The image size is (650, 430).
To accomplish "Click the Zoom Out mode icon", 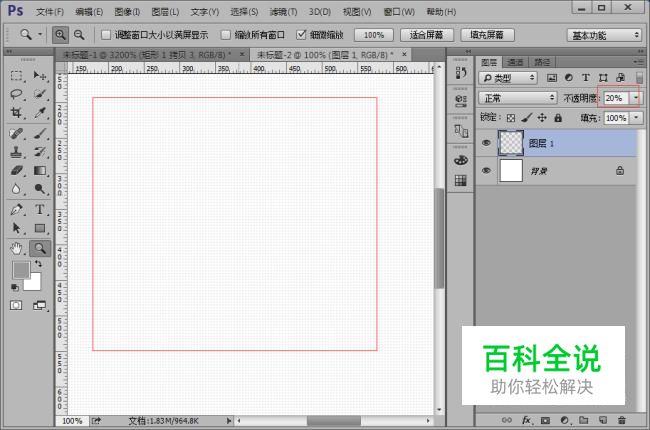I will click(79, 35).
